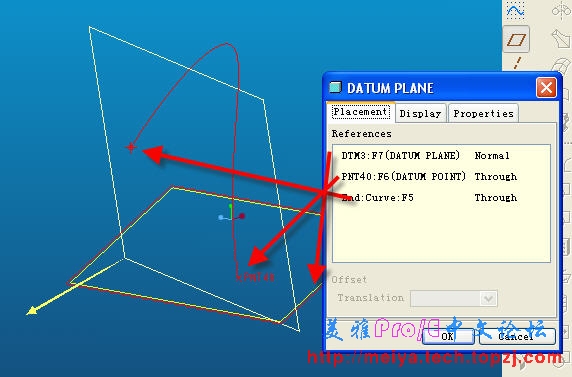Cancel the datum plane creation
The width and height of the screenshot is (572, 377).
coord(517,336)
